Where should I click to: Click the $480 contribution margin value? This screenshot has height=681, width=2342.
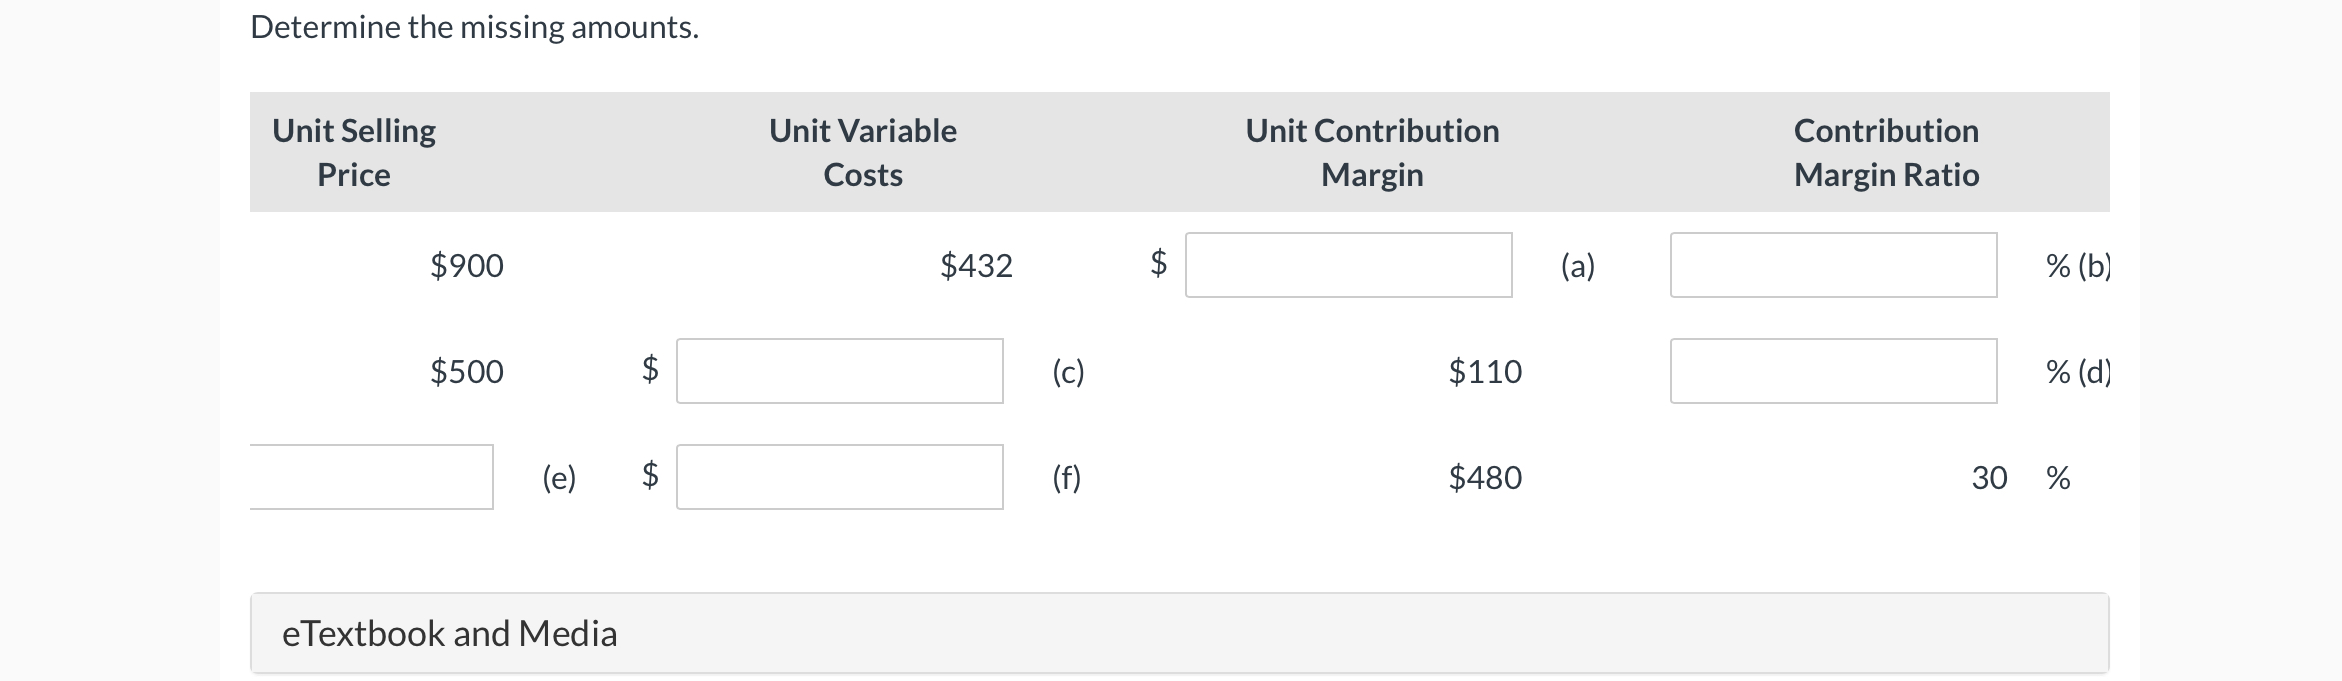coord(1485,477)
